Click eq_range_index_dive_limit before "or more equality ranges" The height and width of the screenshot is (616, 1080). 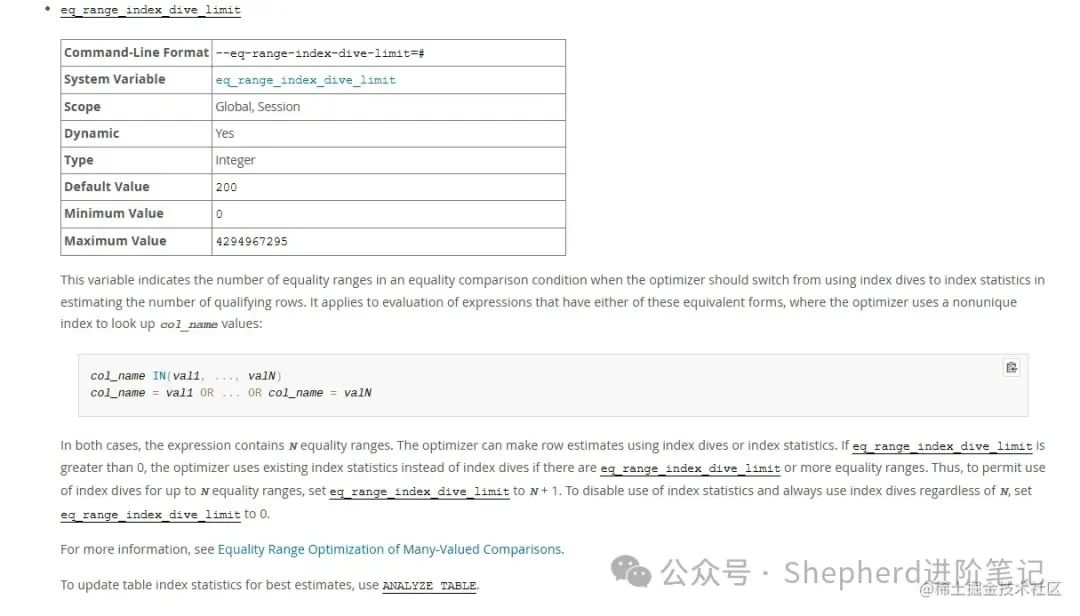(689, 468)
